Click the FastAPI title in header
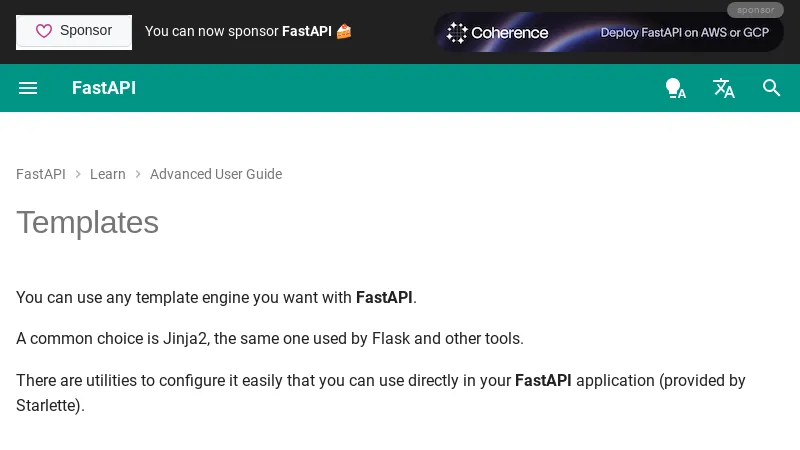The image size is (800, 450). (x=104, y=88)
